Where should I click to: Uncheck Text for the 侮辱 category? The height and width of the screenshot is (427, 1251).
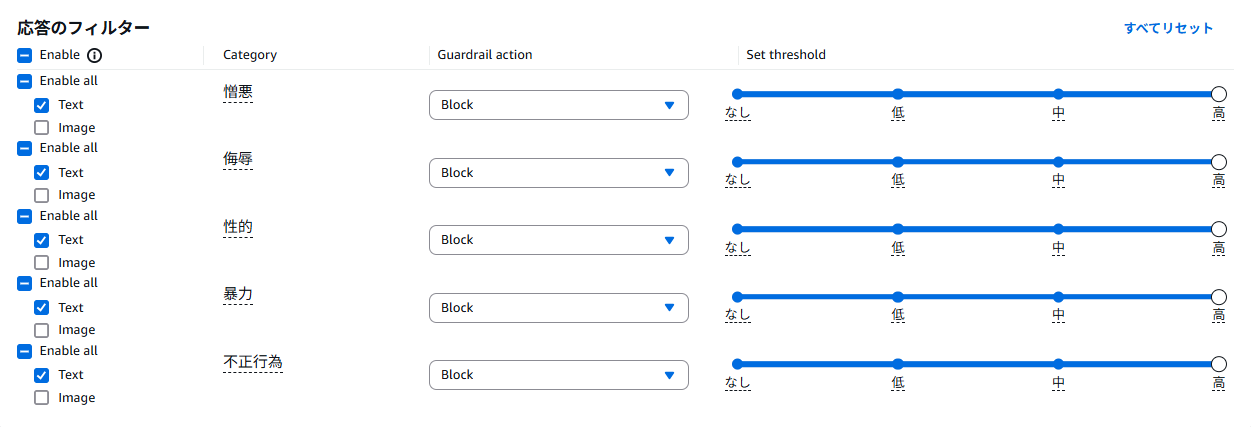(x=42, y=173)
